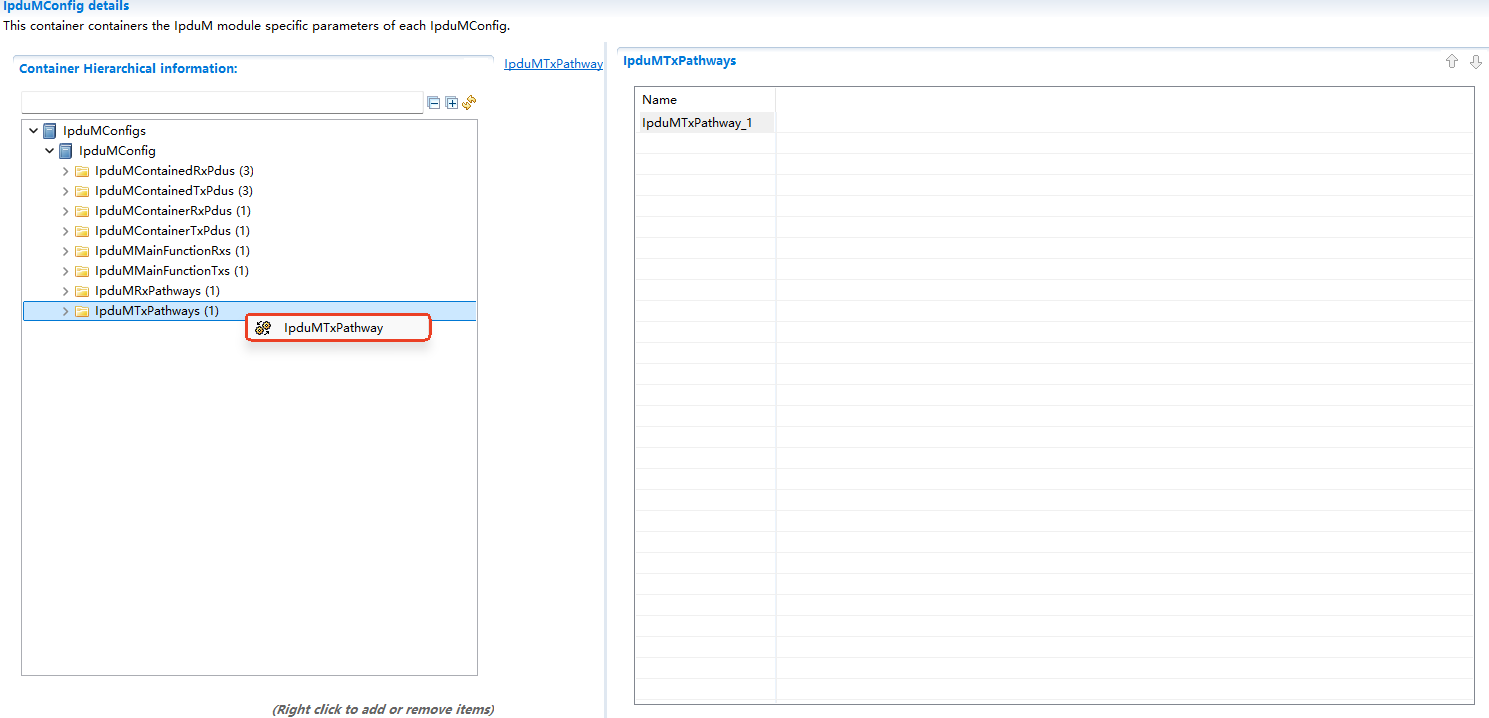Click the gear icon beside IpduMTxPathway
This screenshot has height=718, width=1489.
click(x=263, y=328)
